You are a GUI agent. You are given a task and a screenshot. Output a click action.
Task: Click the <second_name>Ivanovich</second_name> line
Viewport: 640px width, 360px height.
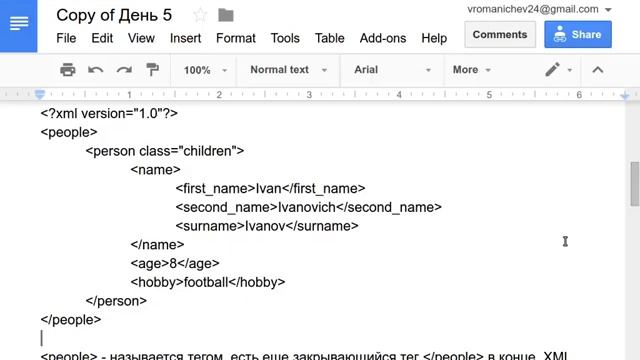pos(309,207)
